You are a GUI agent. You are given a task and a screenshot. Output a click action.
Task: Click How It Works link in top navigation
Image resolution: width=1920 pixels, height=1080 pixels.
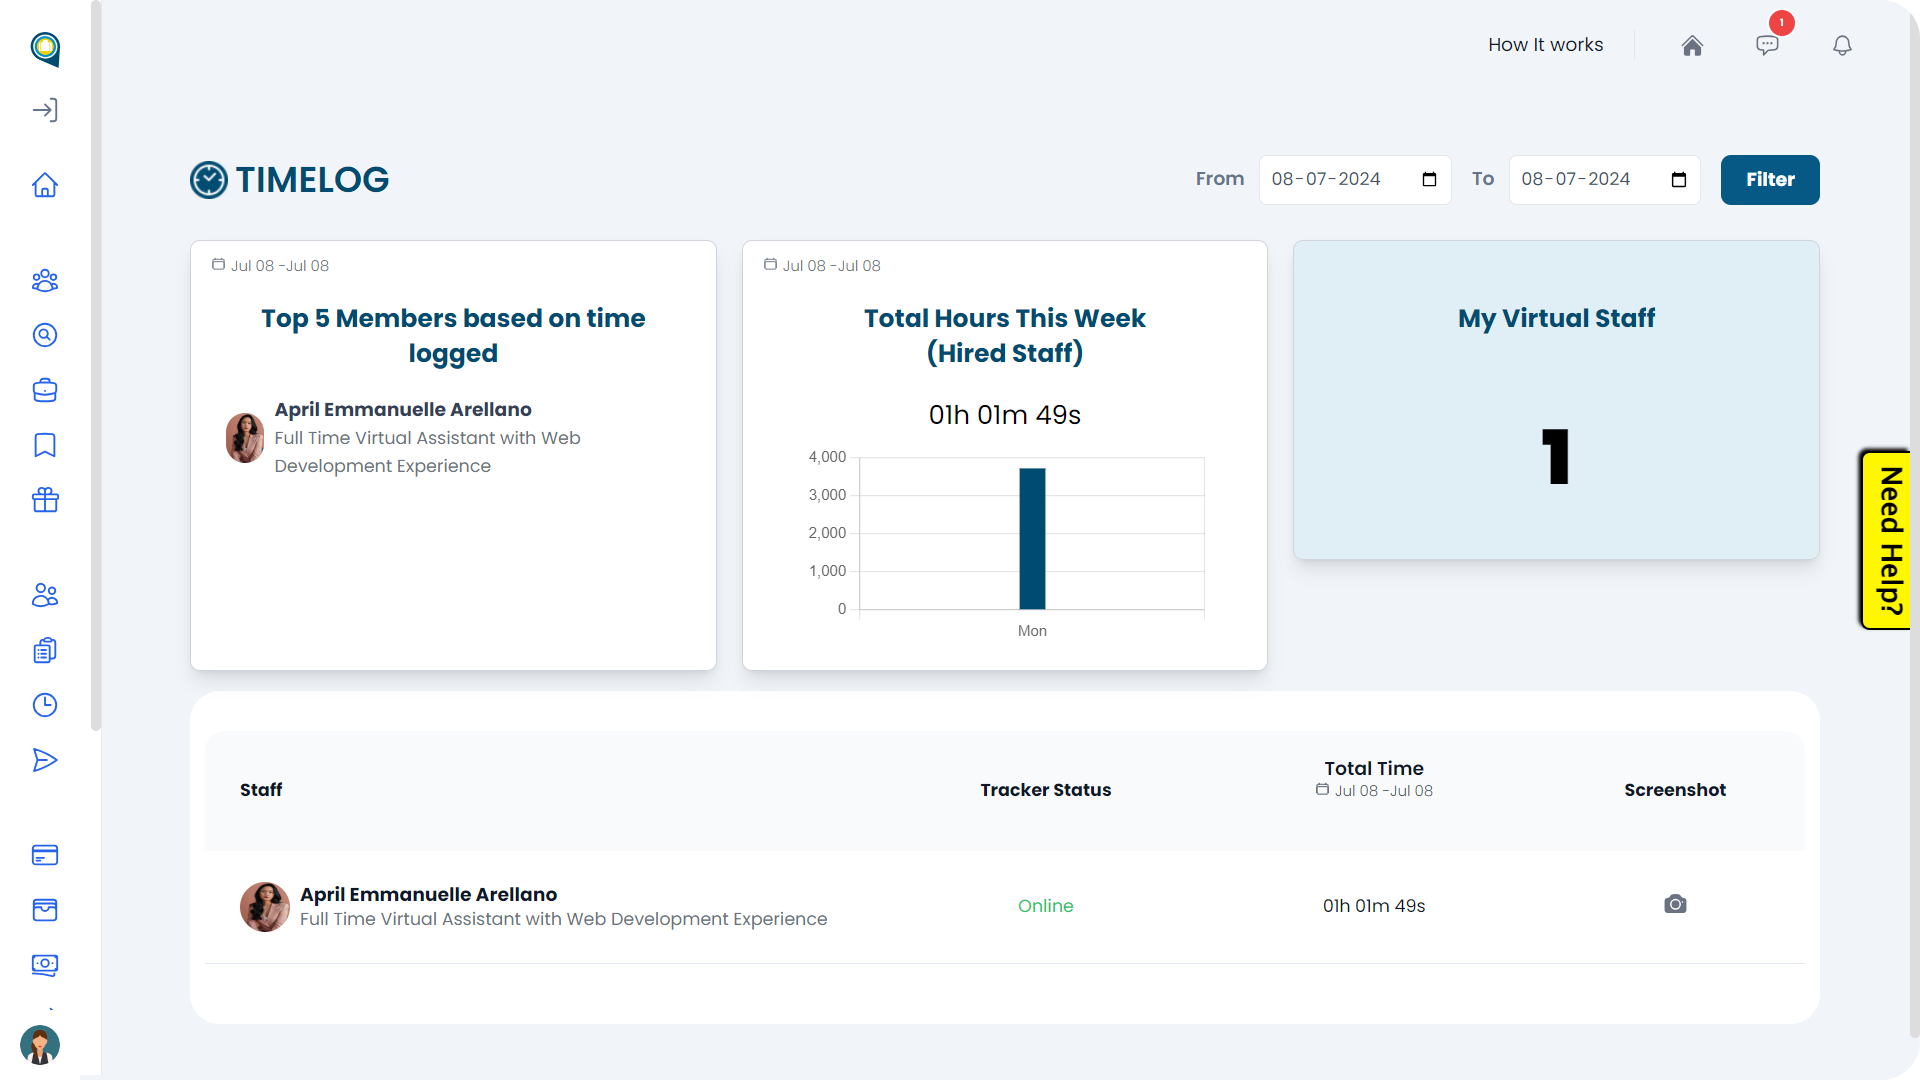point(1544,45)
